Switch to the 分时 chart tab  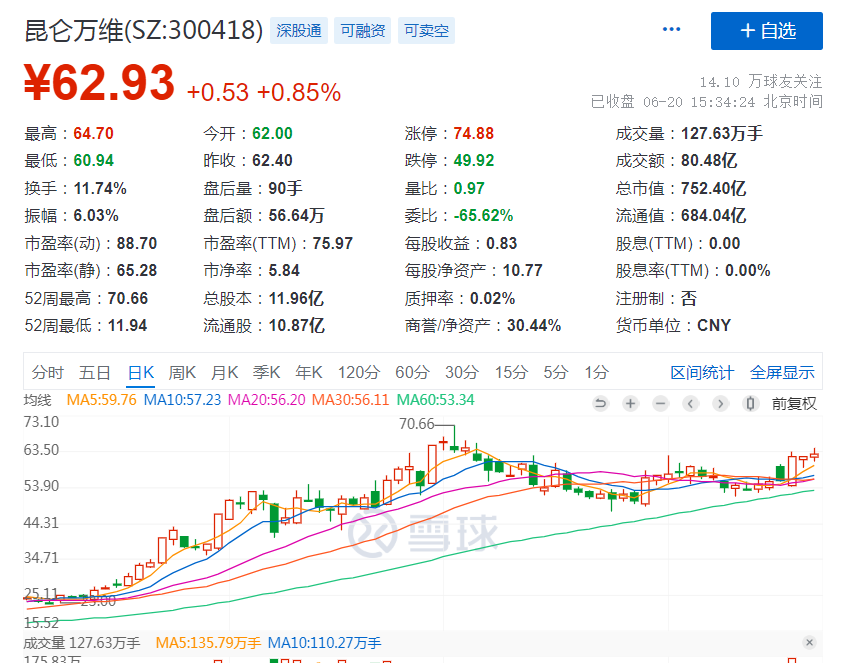click(47, 372)
